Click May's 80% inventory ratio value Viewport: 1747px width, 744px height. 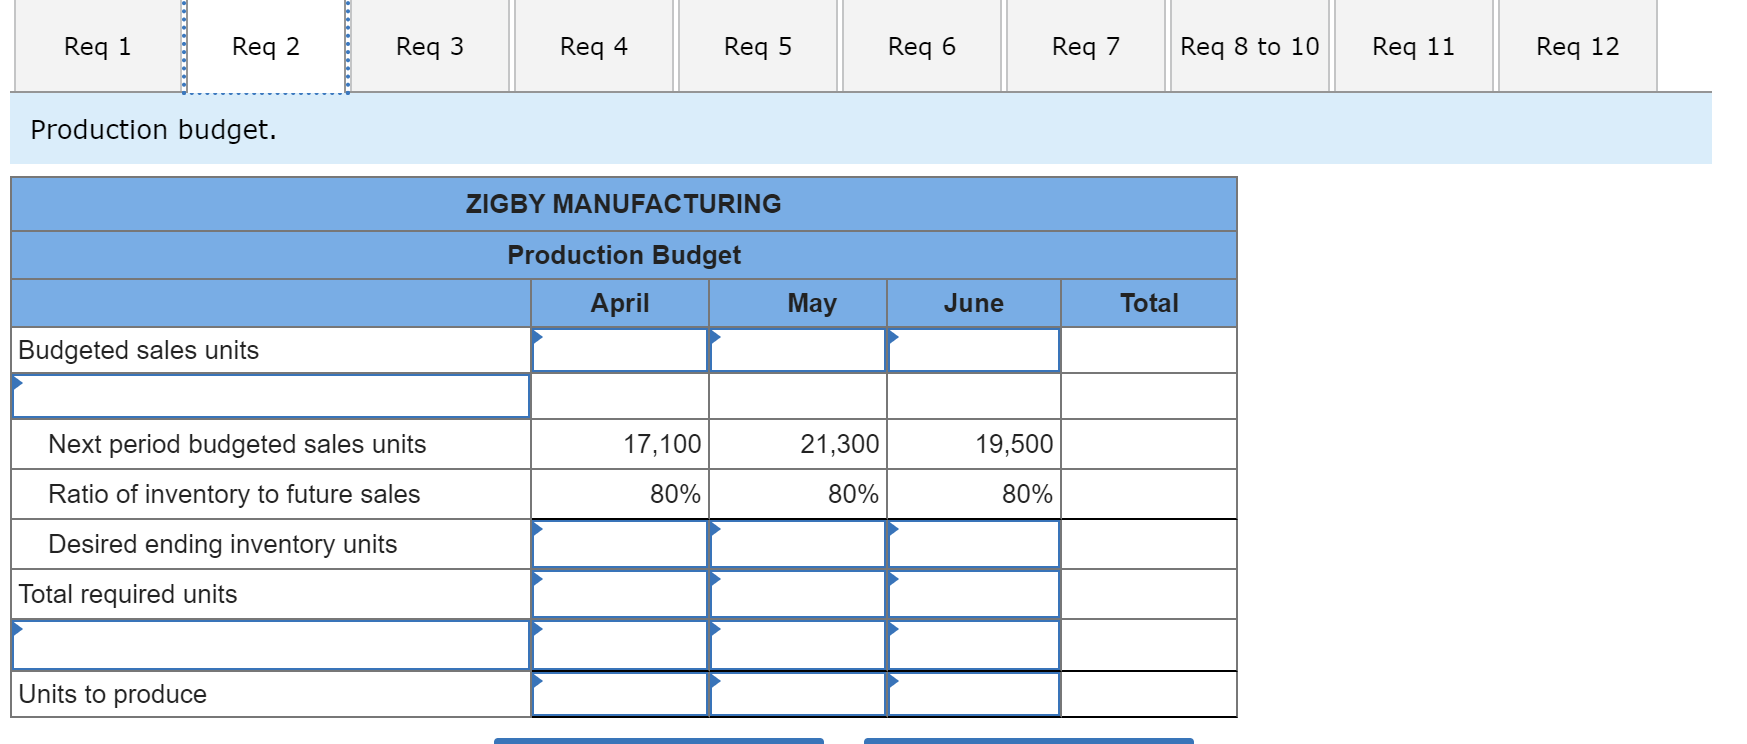pyautogui.click(x=853, y=494)
